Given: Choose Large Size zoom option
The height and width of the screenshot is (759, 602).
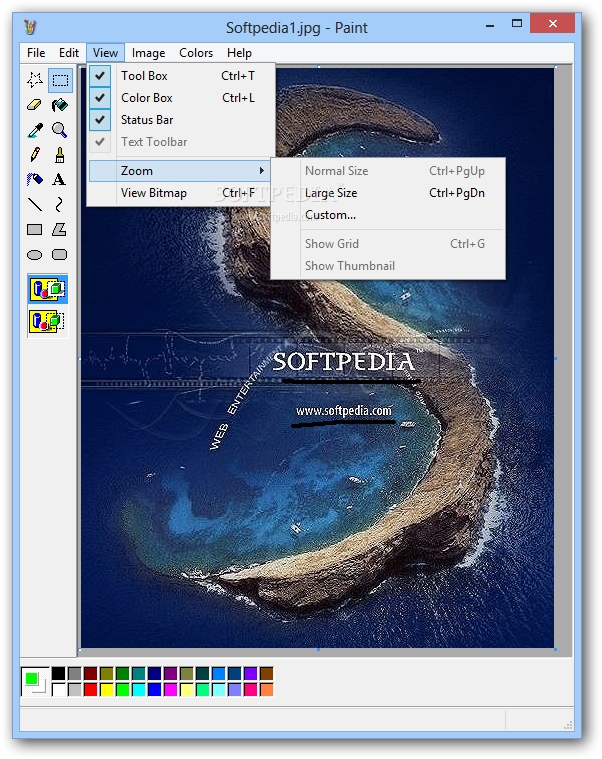Looking at the screenshot, I should 388,193.
